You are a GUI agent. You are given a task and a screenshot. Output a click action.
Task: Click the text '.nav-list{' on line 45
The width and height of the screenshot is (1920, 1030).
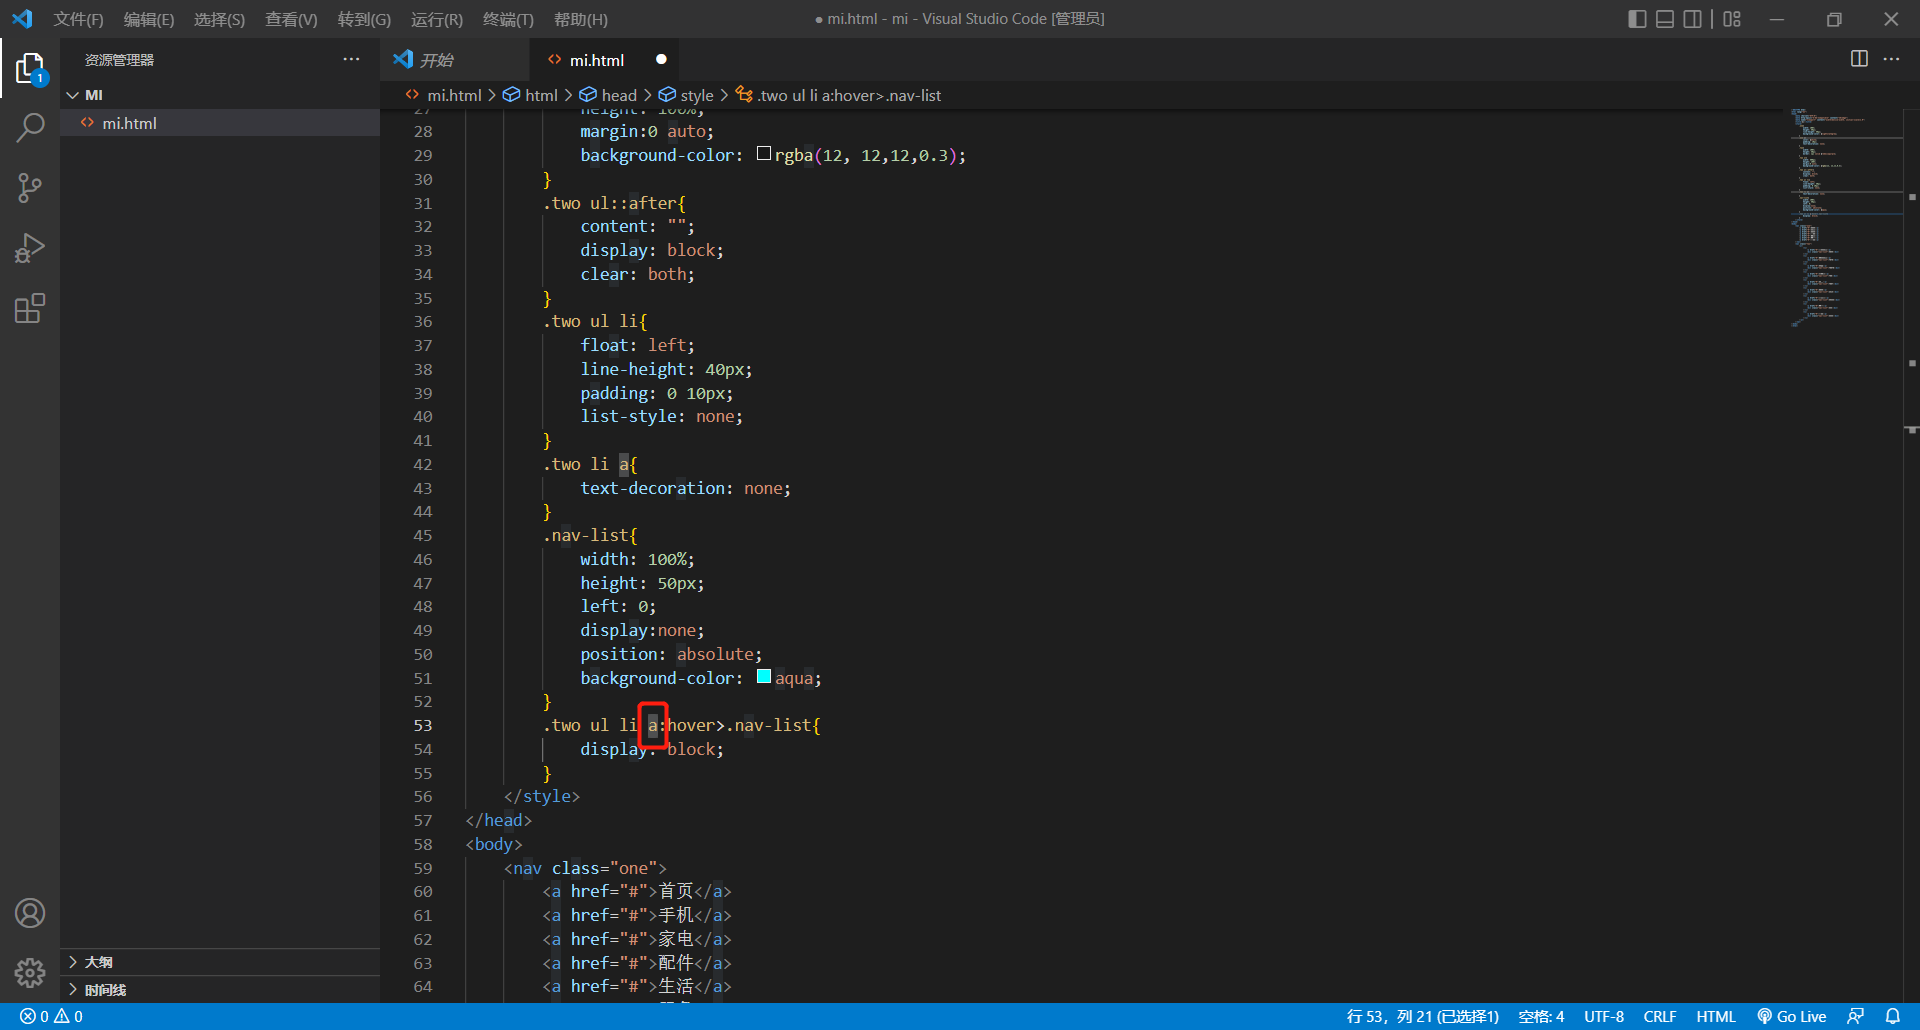(x=590, y=535)
